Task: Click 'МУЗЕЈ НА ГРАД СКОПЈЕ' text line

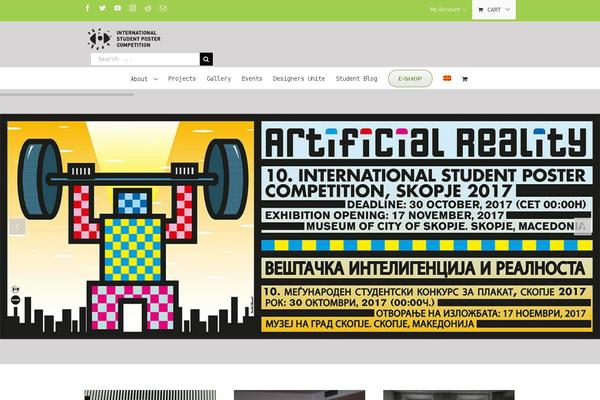Action: (x=369, y=324)
